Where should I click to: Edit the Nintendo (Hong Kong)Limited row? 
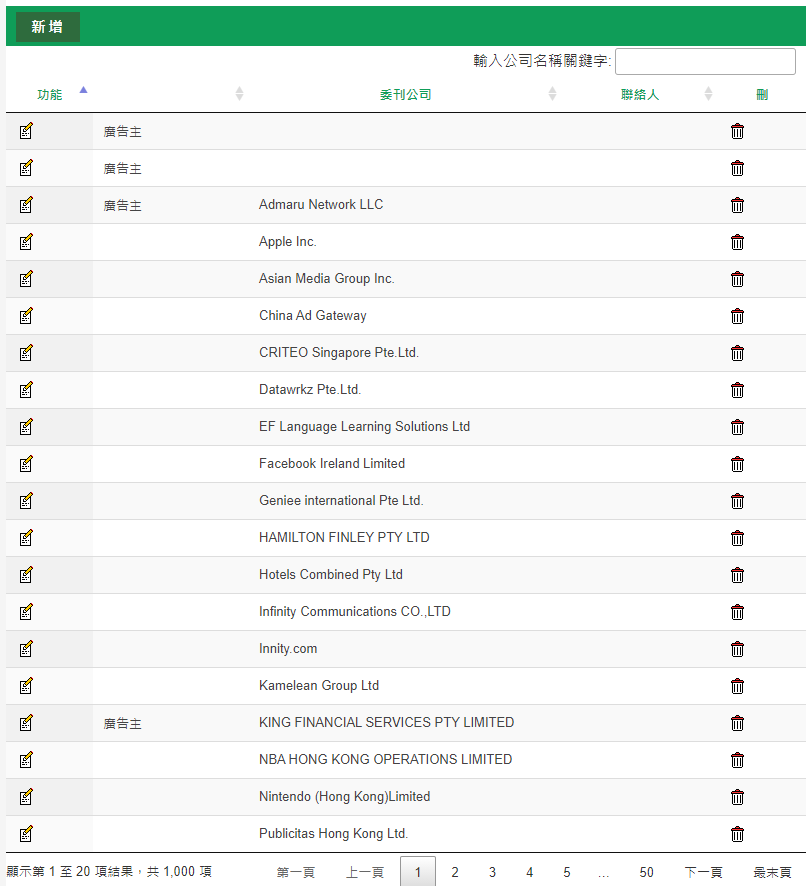point(26,797)
